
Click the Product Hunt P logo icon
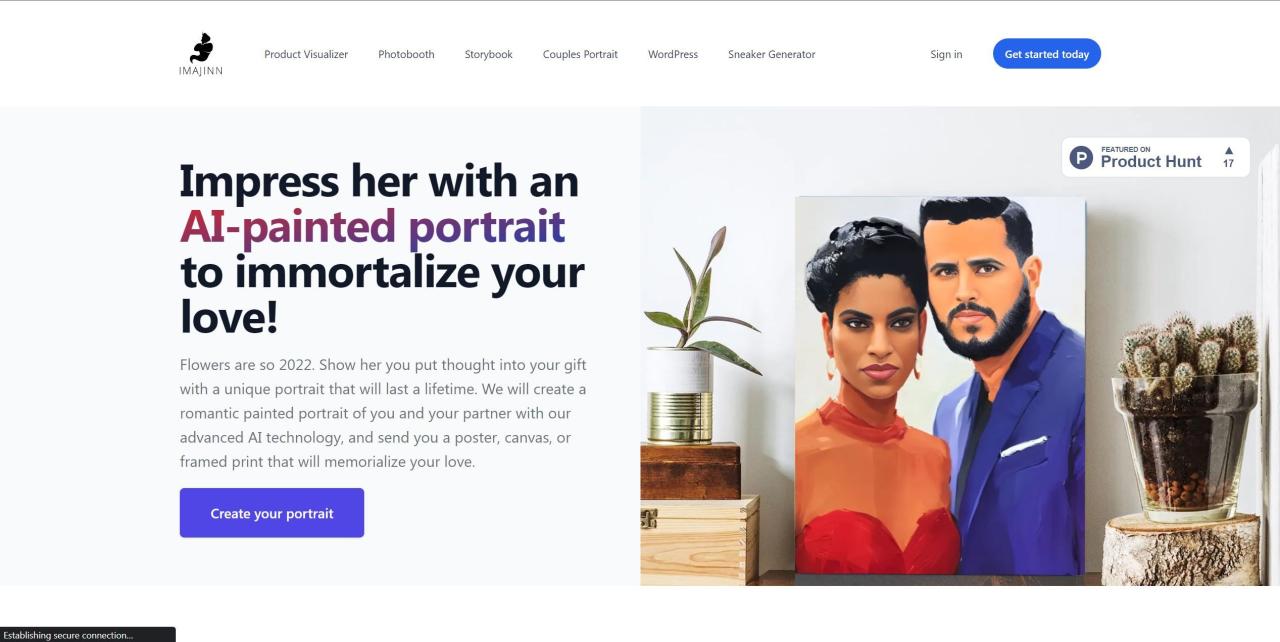point(1081,157)
